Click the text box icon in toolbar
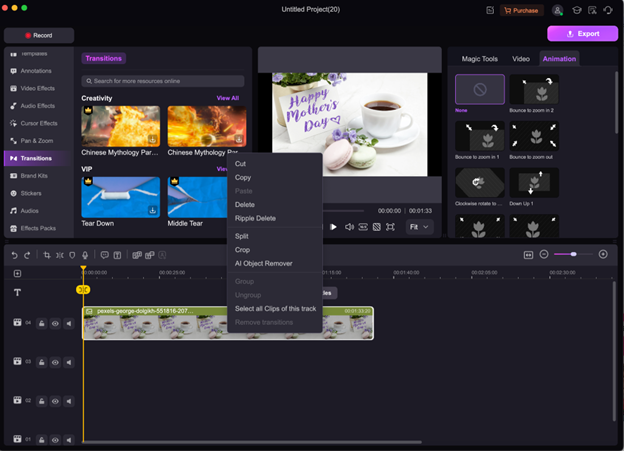Viewport: 624px width, 451px height. pos(117,255)
